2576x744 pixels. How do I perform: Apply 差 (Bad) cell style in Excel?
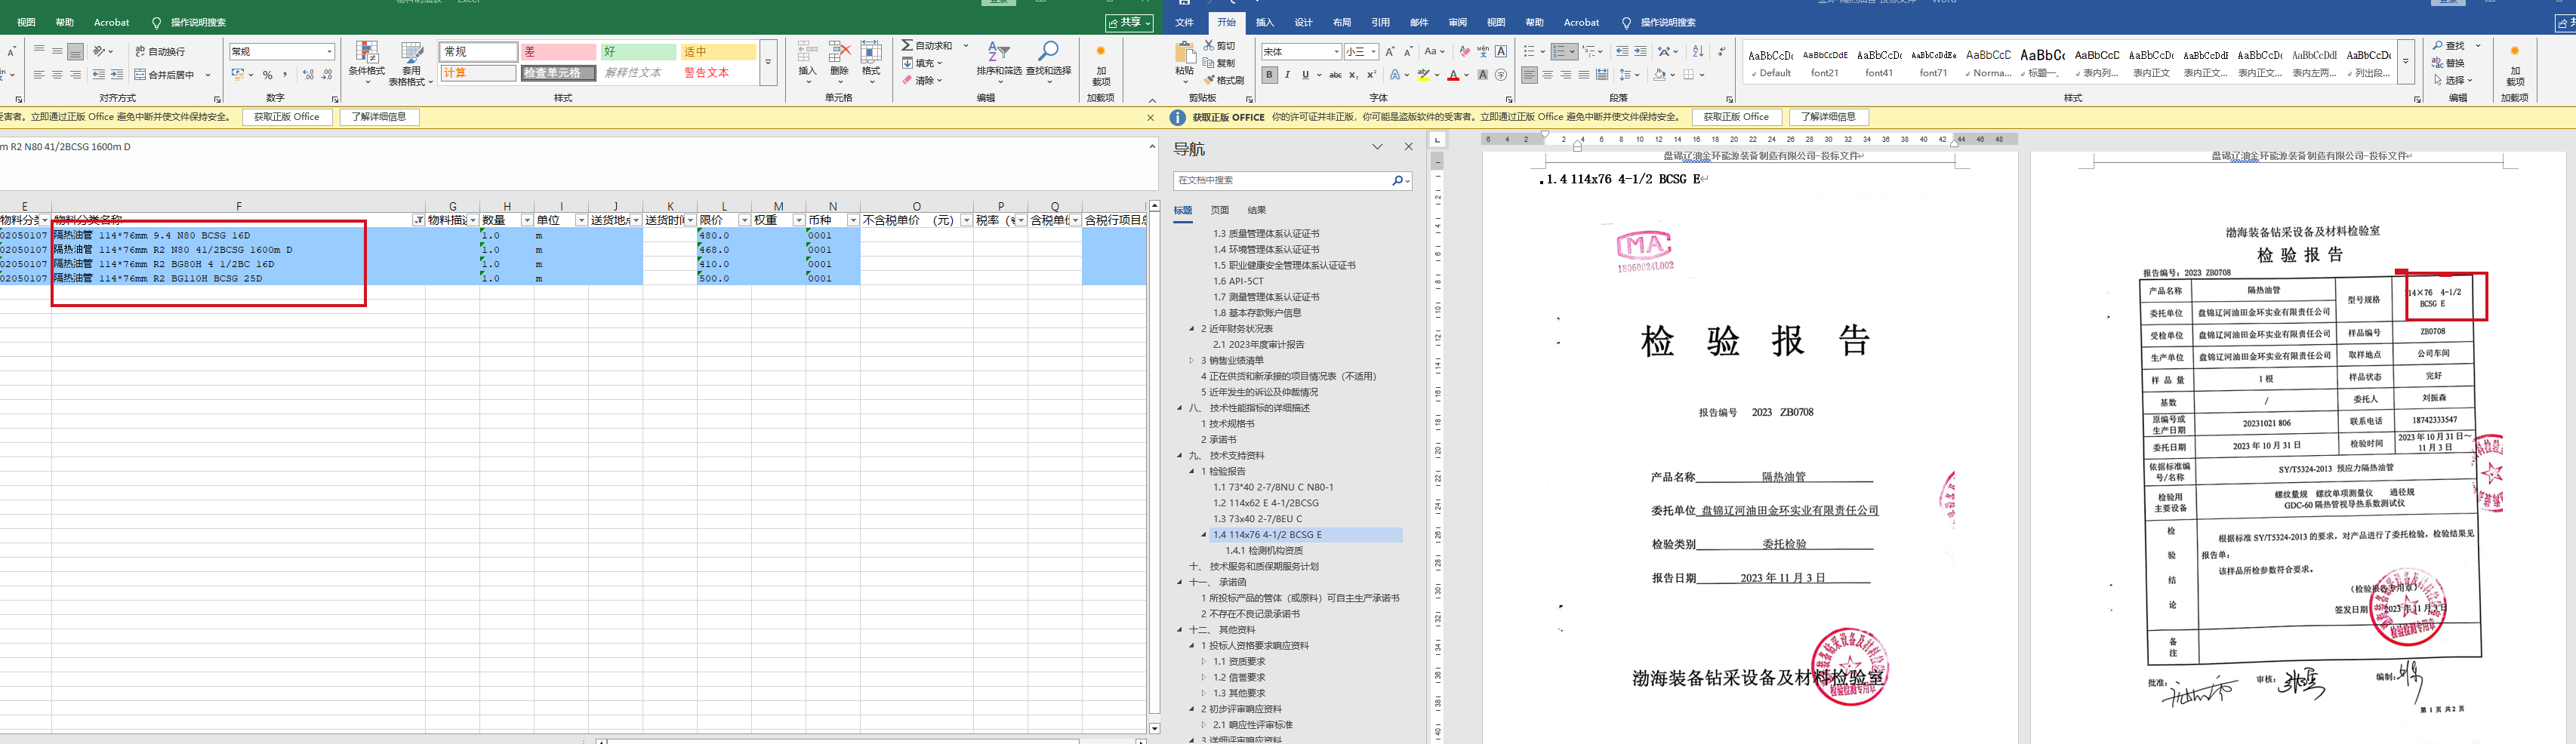pyautogui.click(x=558, y=52)
